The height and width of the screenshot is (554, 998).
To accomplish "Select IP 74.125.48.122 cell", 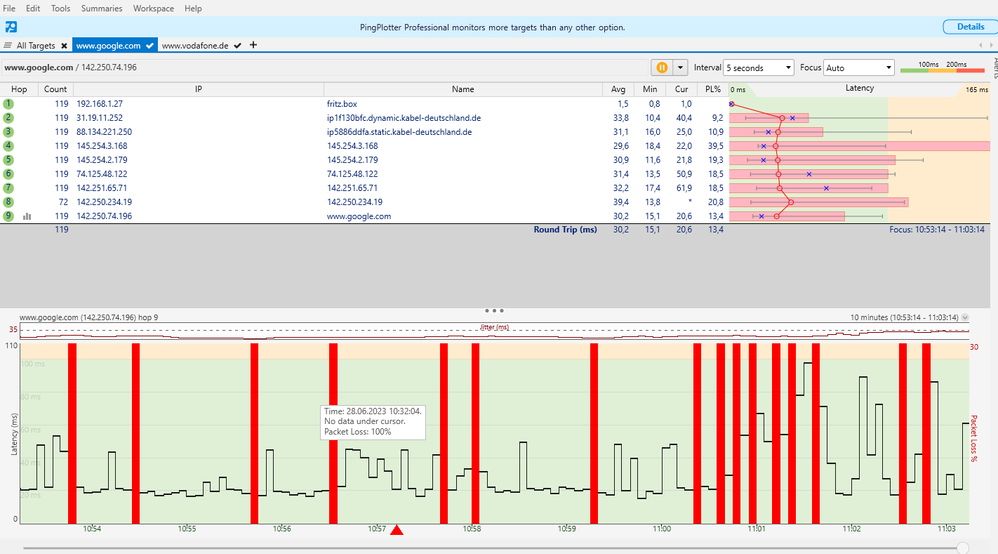I will click(x=102, y=174).
